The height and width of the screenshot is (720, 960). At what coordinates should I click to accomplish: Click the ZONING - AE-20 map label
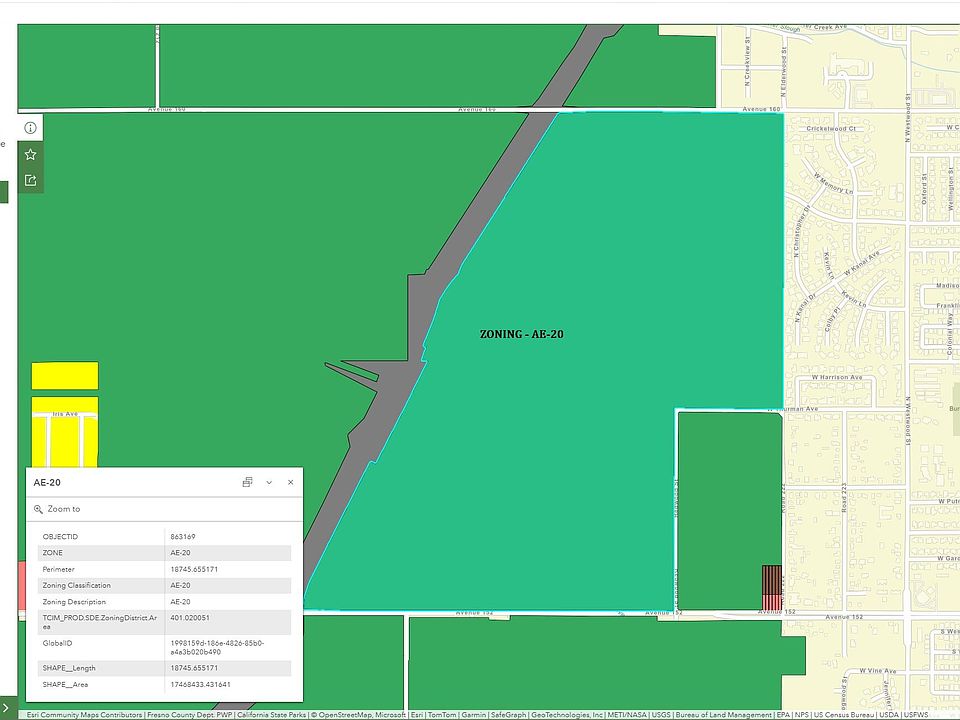(x=522, y=334)
